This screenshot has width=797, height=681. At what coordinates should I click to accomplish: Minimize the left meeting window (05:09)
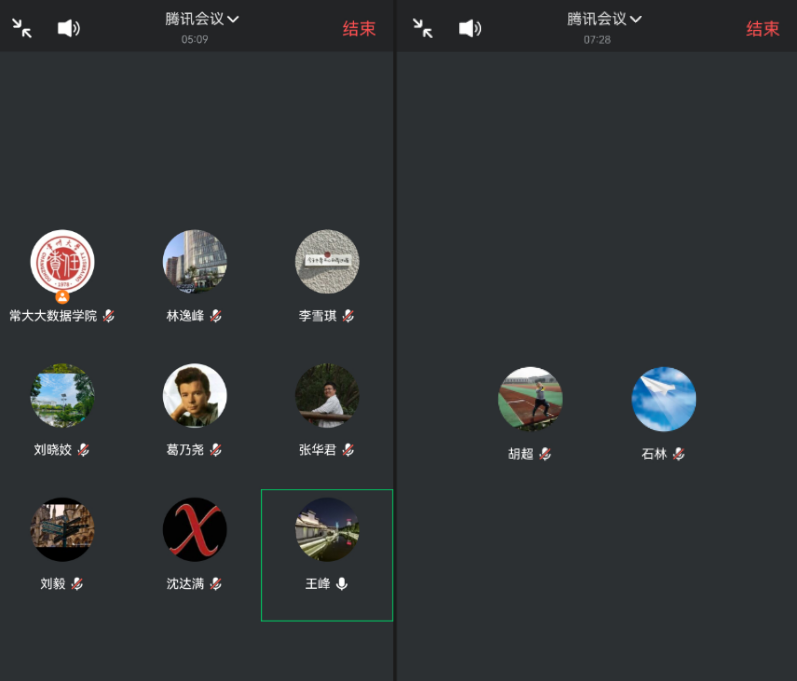point(22,28)
